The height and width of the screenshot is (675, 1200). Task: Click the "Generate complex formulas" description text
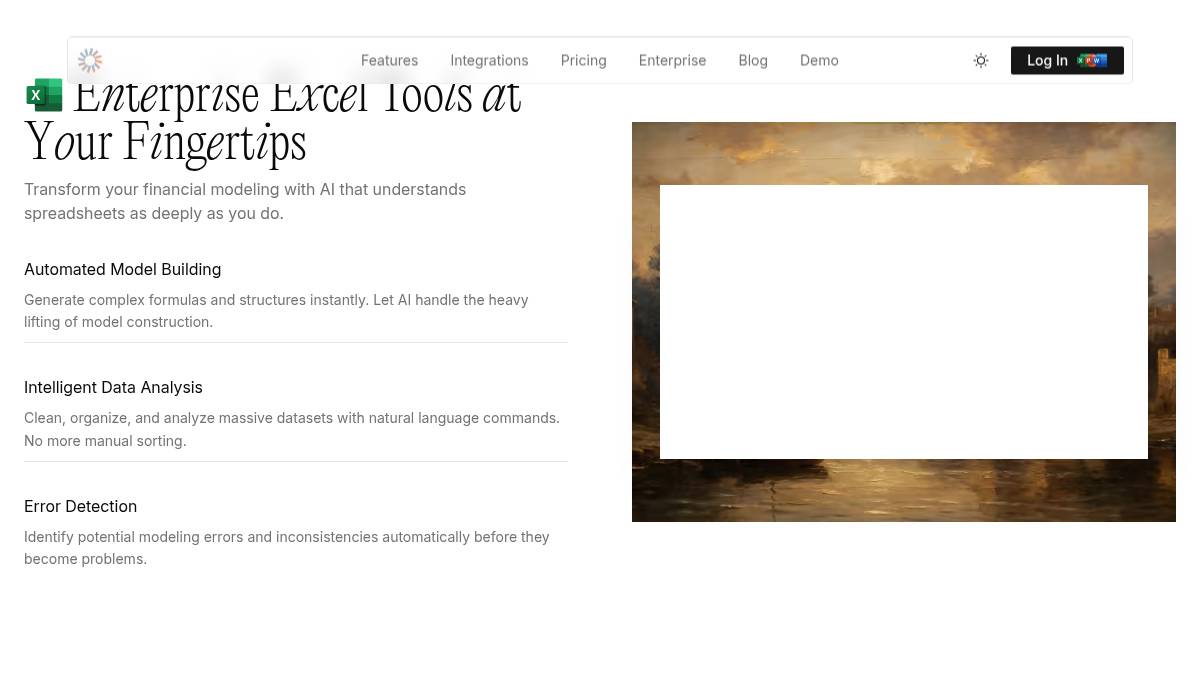pos(276,311)
